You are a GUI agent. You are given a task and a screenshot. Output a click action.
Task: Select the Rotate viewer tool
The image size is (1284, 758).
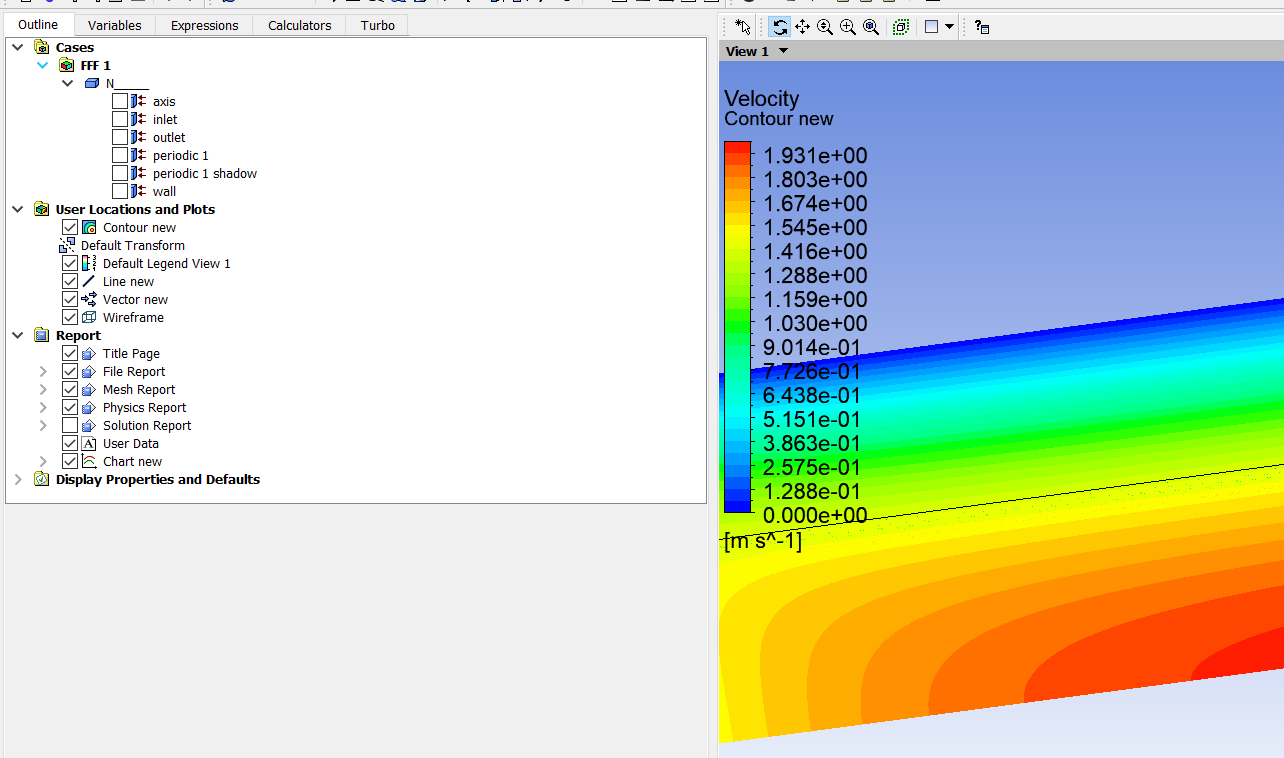tap(780, 27)
